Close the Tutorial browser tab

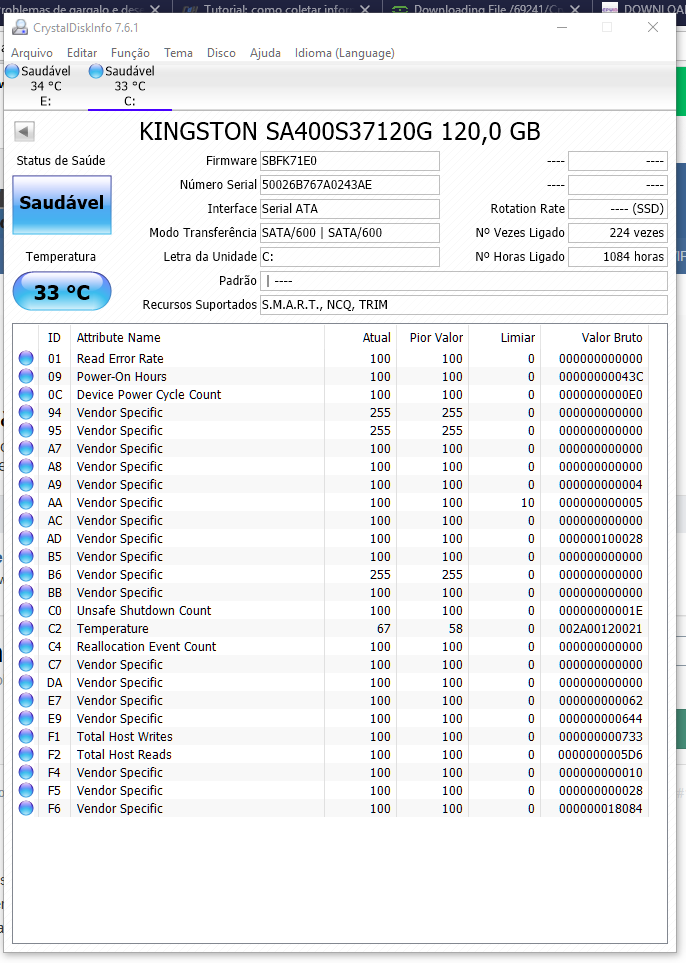click(365, 9)
